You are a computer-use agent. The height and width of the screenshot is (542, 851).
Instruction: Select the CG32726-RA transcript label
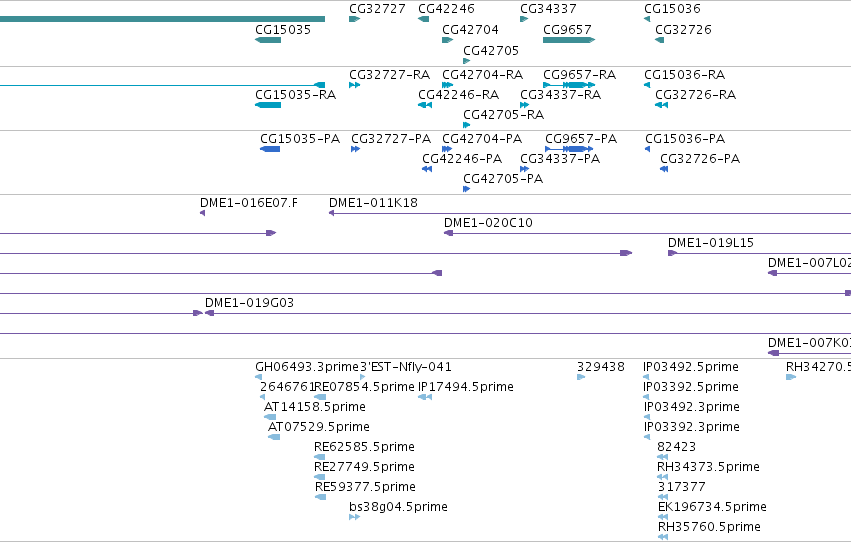pyautogui.click(x=695, y=94)
